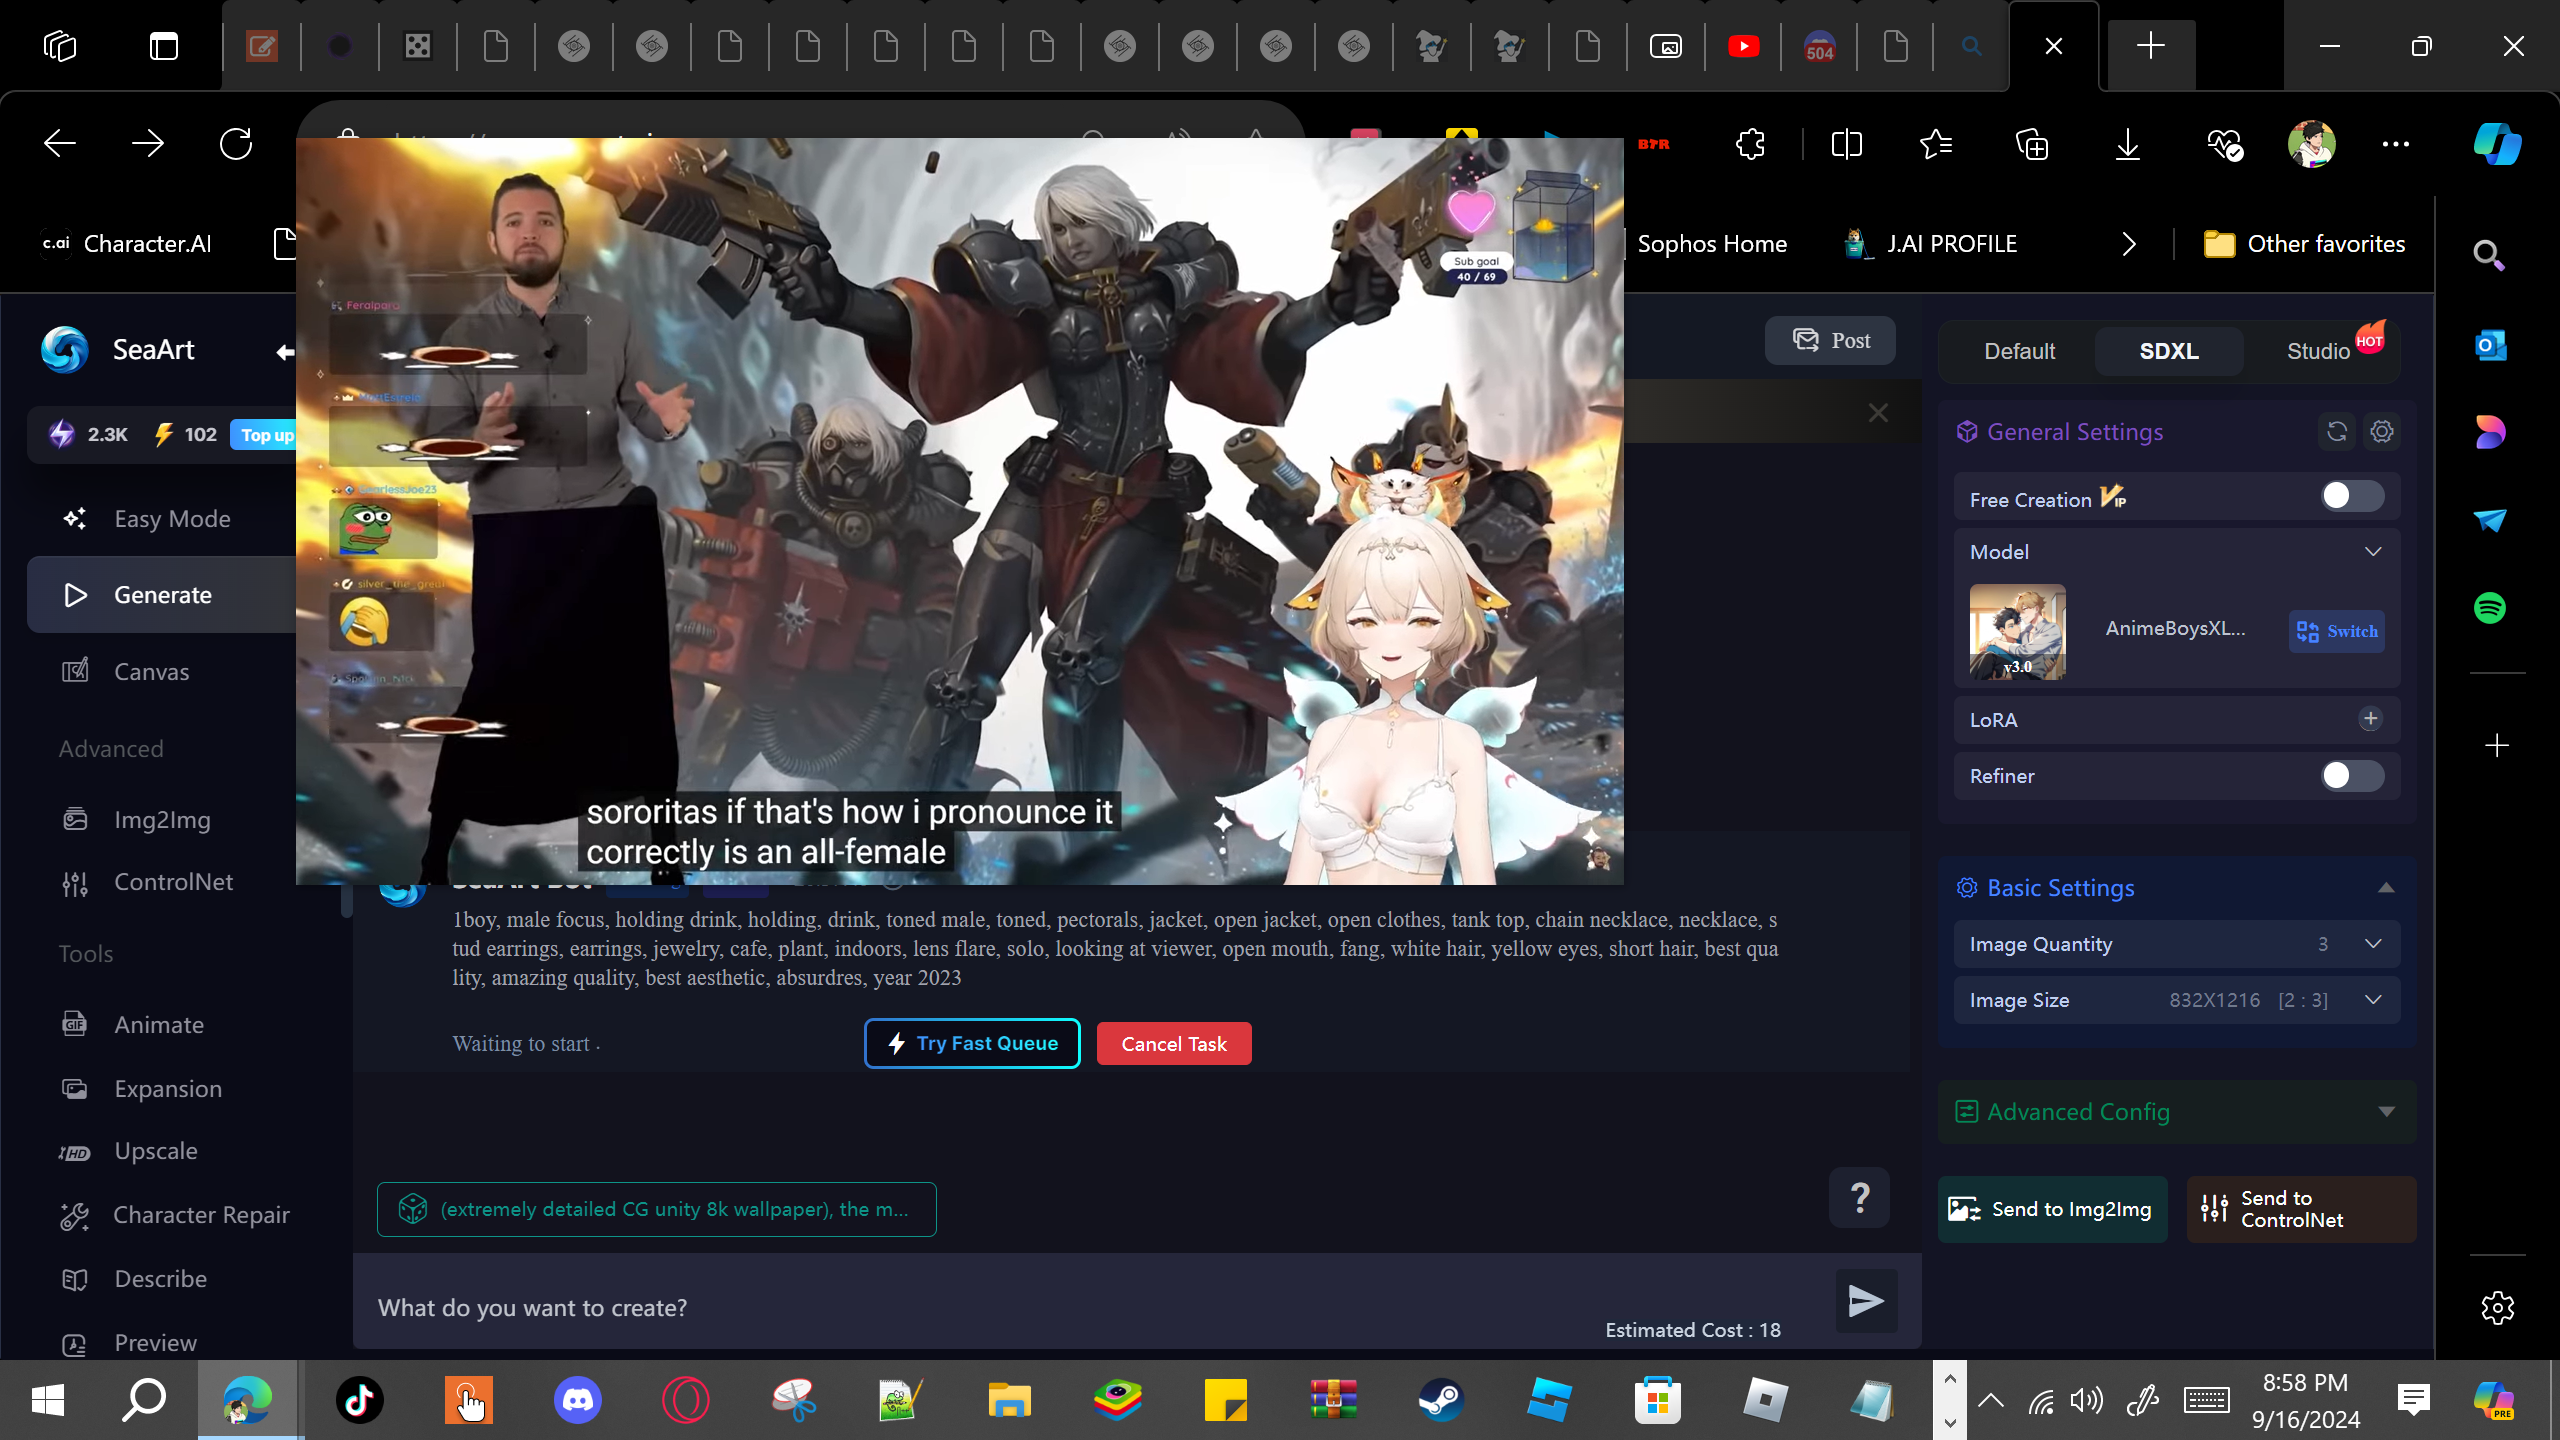Screen dimensions: 2560x1440
Task: Click the browser Refresh icon
Action: (x=236, y=144)
